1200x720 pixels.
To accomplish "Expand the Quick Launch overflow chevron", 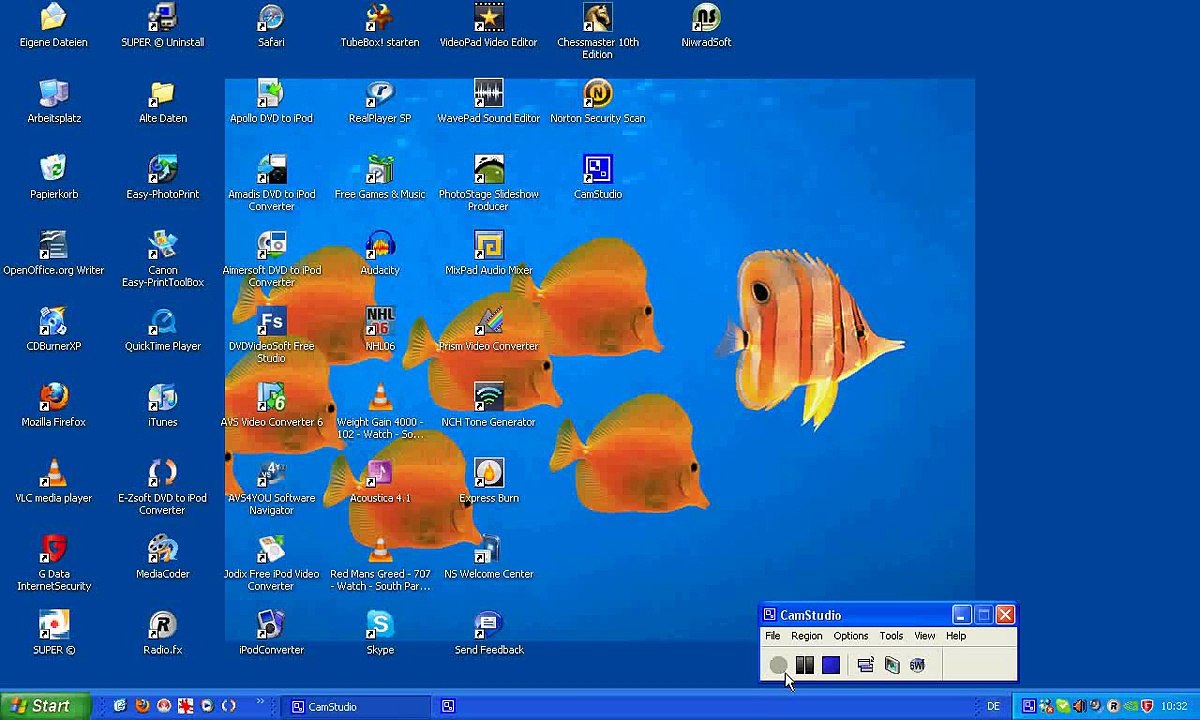I will pyautogui.click(x=260, y=701).
